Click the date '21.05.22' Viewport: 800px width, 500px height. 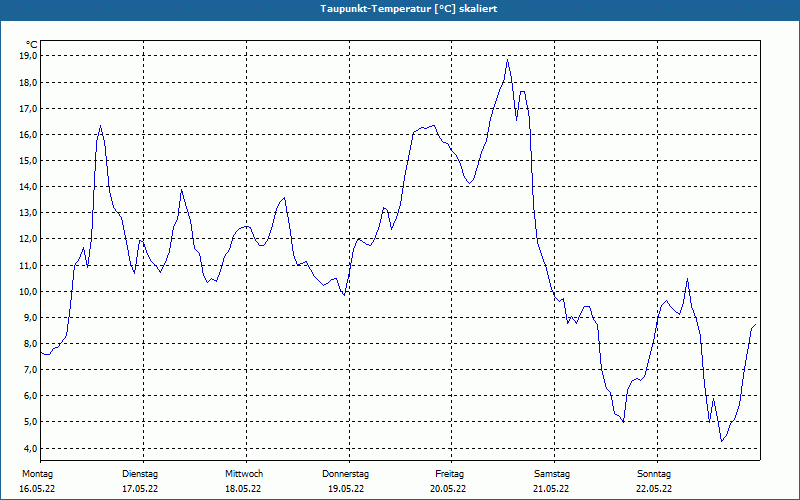(x=551, y=489)
